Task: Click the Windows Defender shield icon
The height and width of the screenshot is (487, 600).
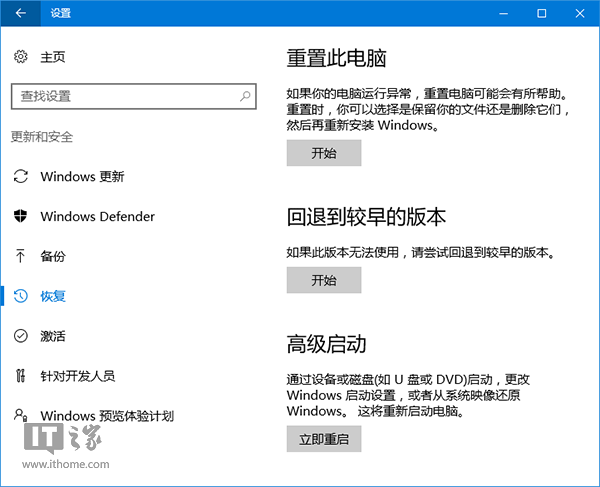Action: pyautogui.click(x=21, y=216)
